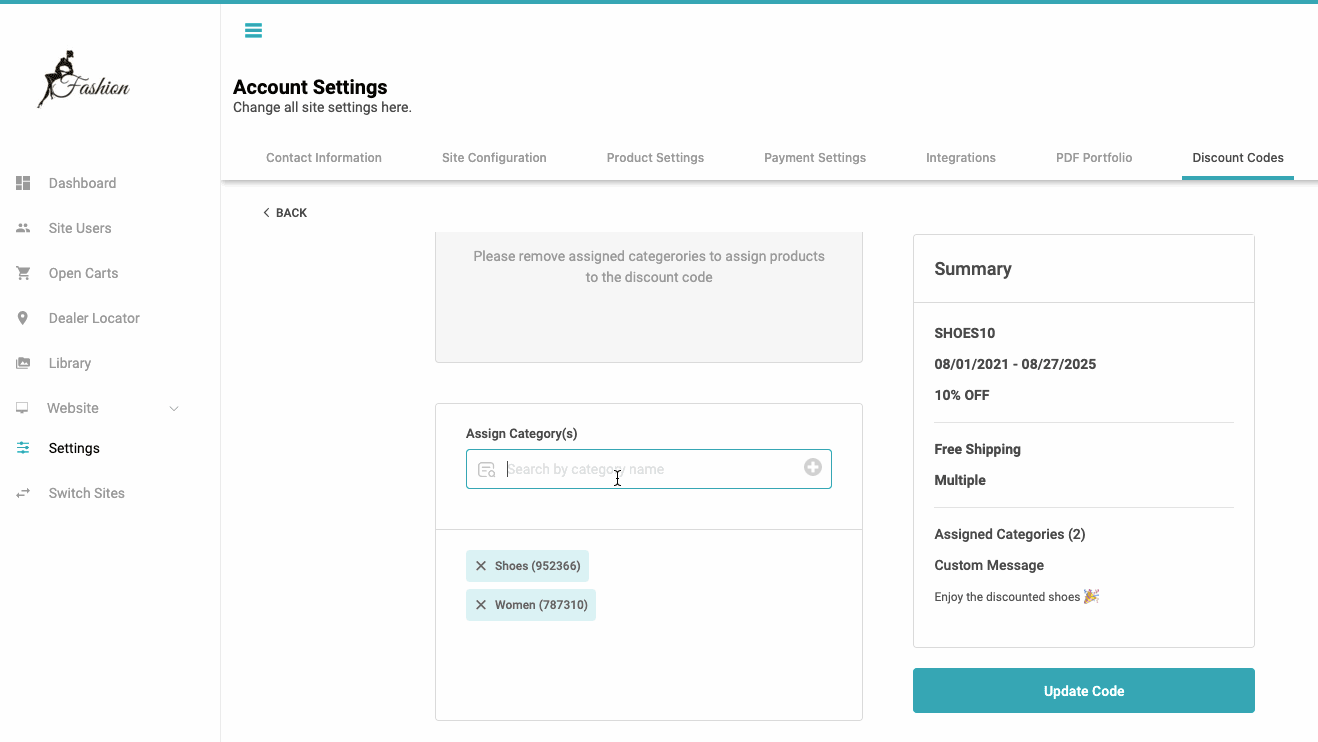Click the Library images icon
This screenshot has height=742, width=1318.
[23, 363]
